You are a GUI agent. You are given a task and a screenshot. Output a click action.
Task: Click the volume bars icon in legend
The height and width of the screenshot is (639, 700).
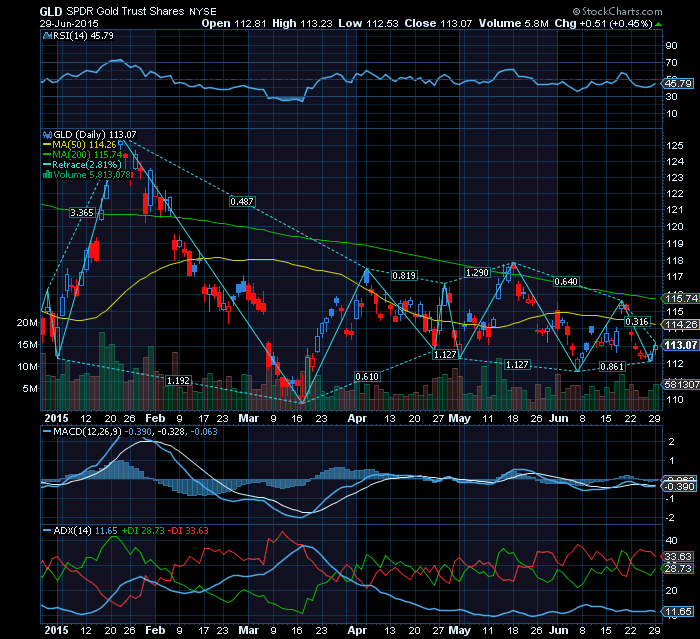tap(47, 175)
